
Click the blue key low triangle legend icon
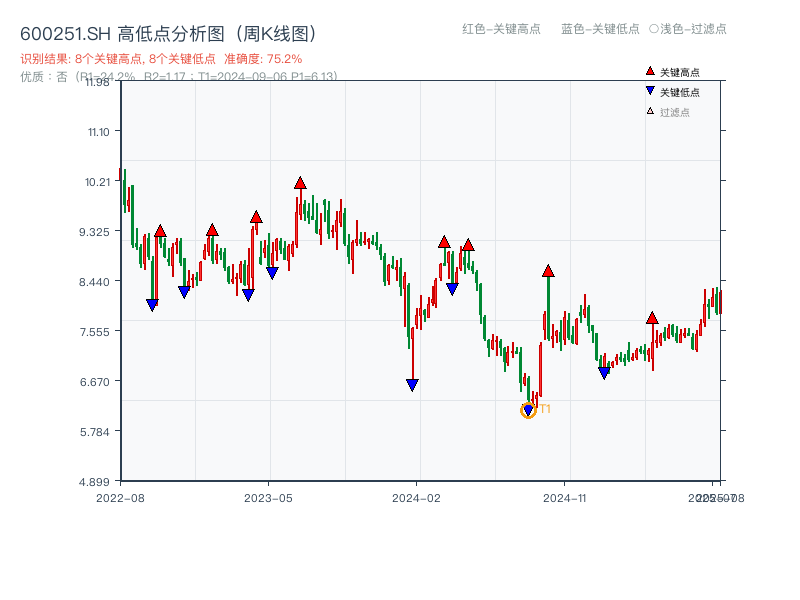pos(650,92)
